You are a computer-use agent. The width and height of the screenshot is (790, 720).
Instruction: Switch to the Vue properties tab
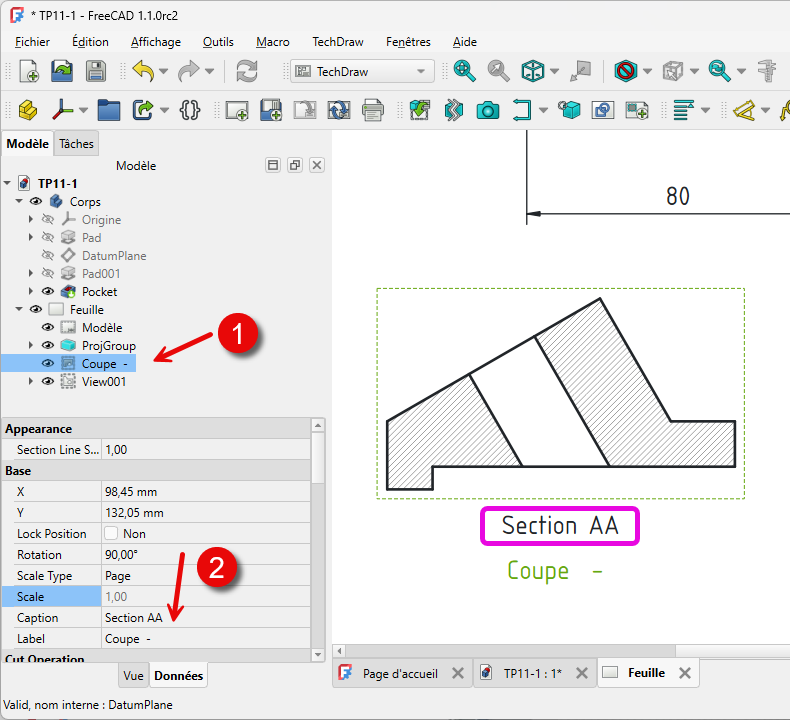(x=133, y=676)
